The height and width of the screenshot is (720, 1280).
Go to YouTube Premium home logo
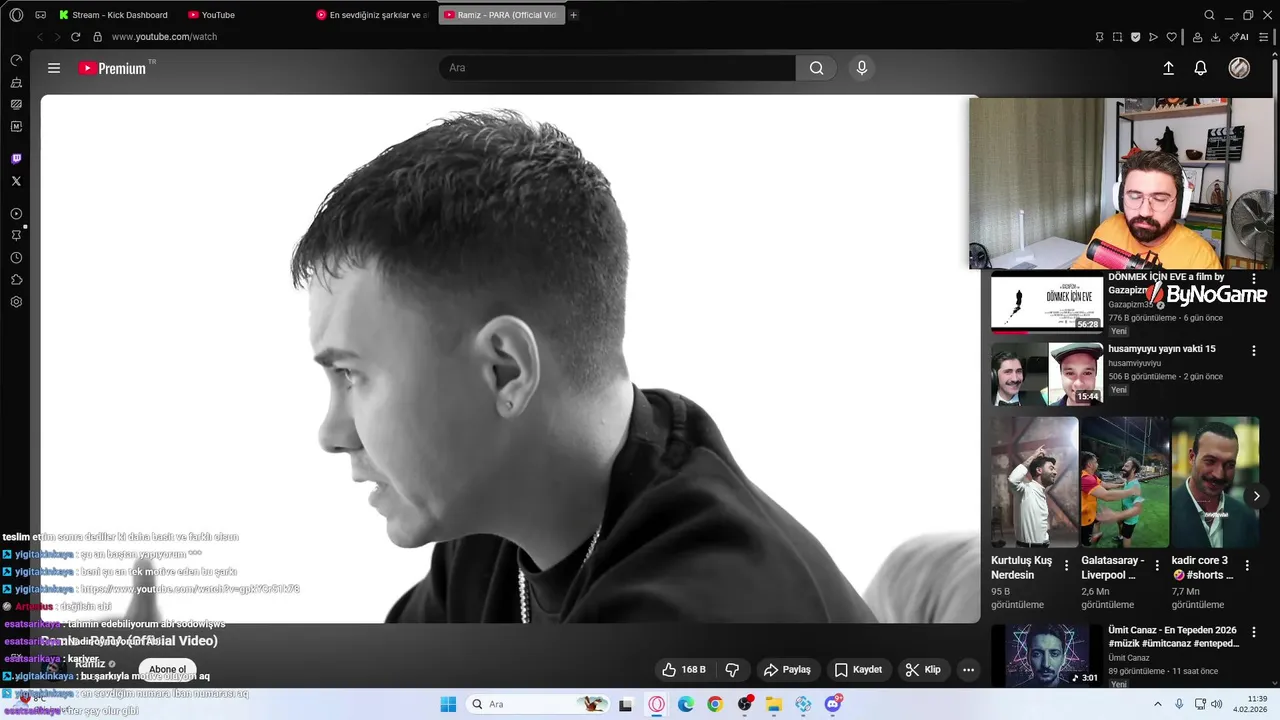[113, 68]
